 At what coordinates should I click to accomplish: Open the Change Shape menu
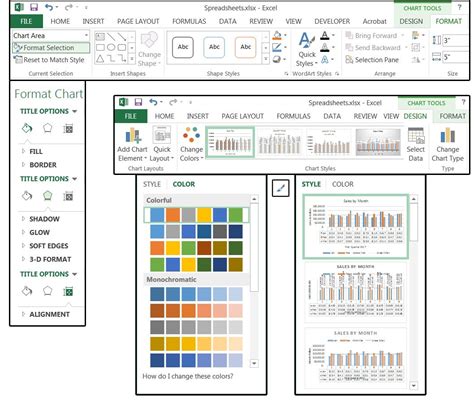pos(149,49)
